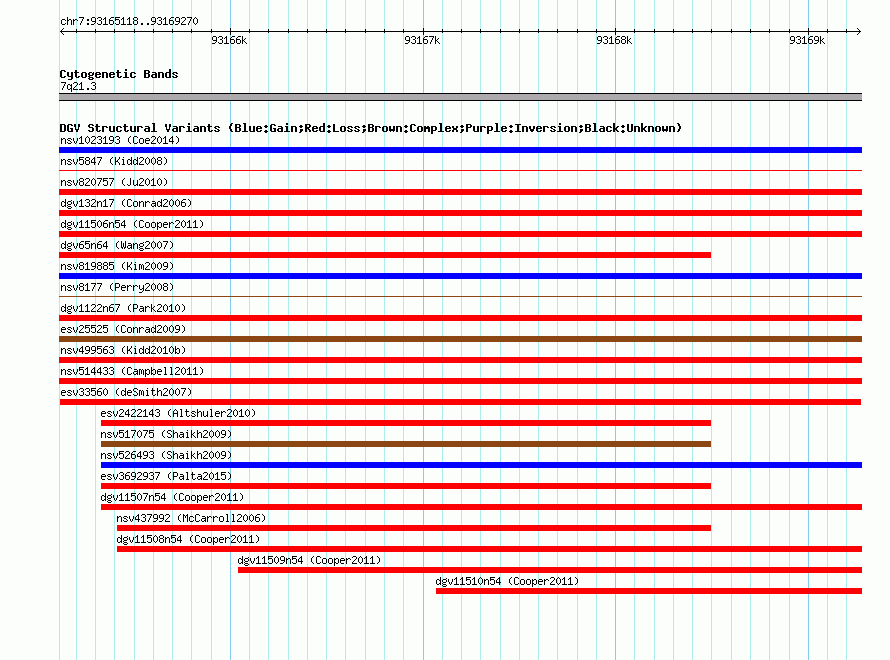Open dgv11510n54 (Cooper2011) variant
The width and height of the screenshot is (890, 660).
tap(507, 581)
